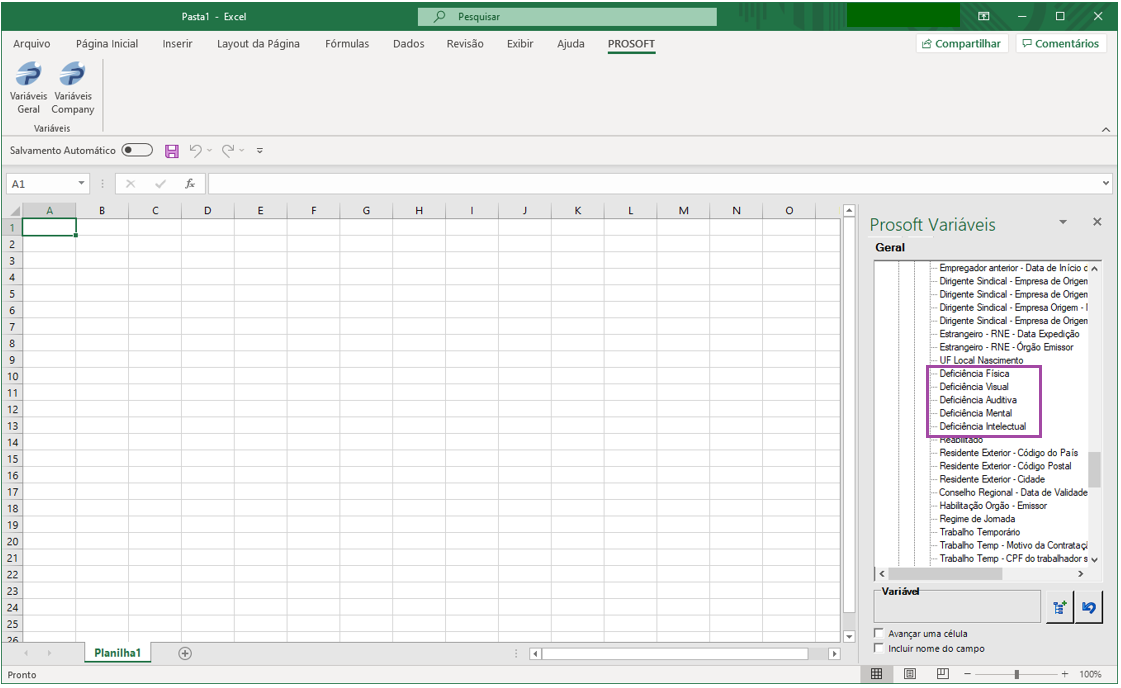Screen dimensions: 1121x688
Task: Click the zoom slider handle
Action: [x=1017, y=674]
